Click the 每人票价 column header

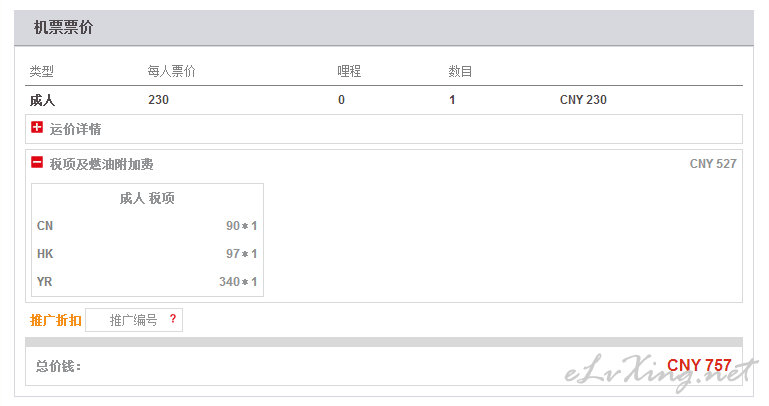[171, 72]
